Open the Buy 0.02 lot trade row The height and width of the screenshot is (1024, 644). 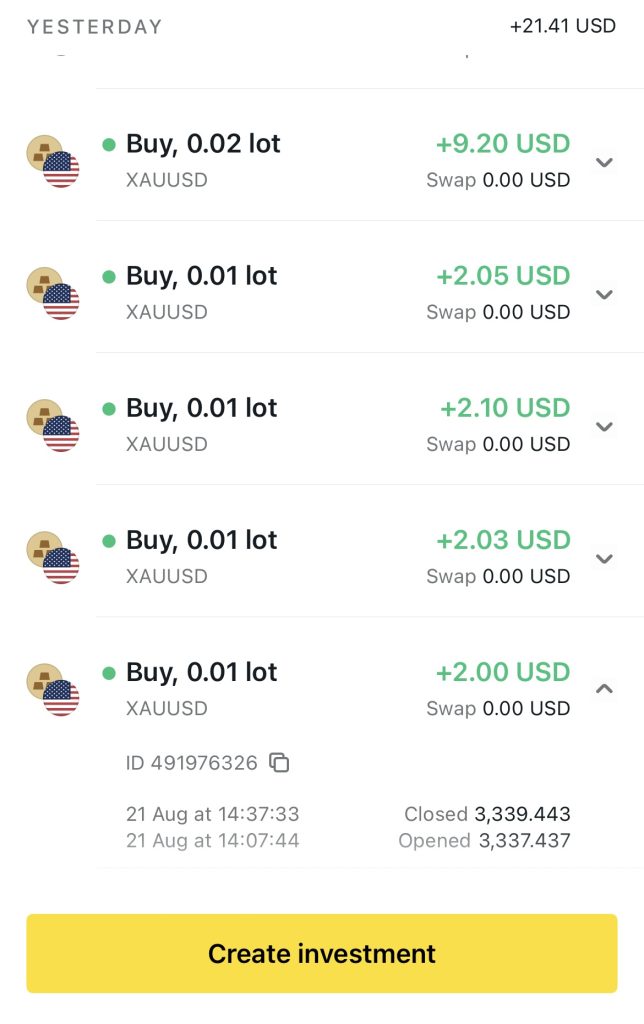coord(203,144)
